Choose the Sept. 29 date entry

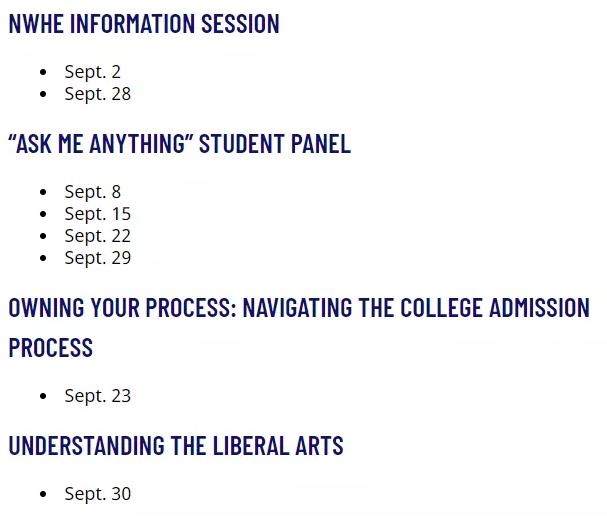coord(98,258)
